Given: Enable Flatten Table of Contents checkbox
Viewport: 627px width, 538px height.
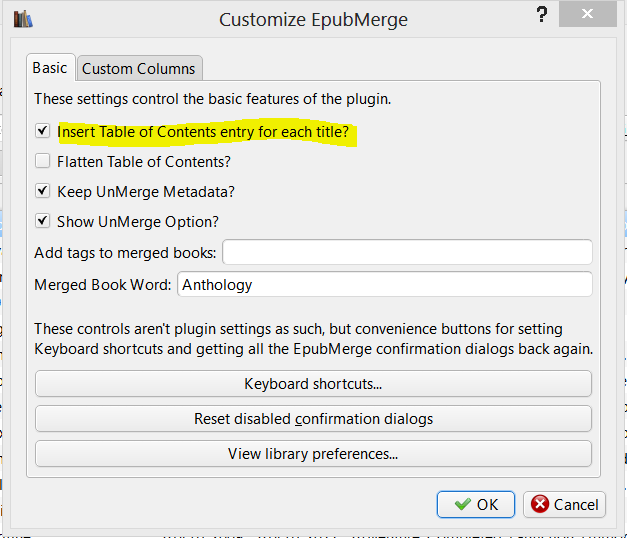Looking at the screenshot, I should pyautogui.click(x=42, y=161).
